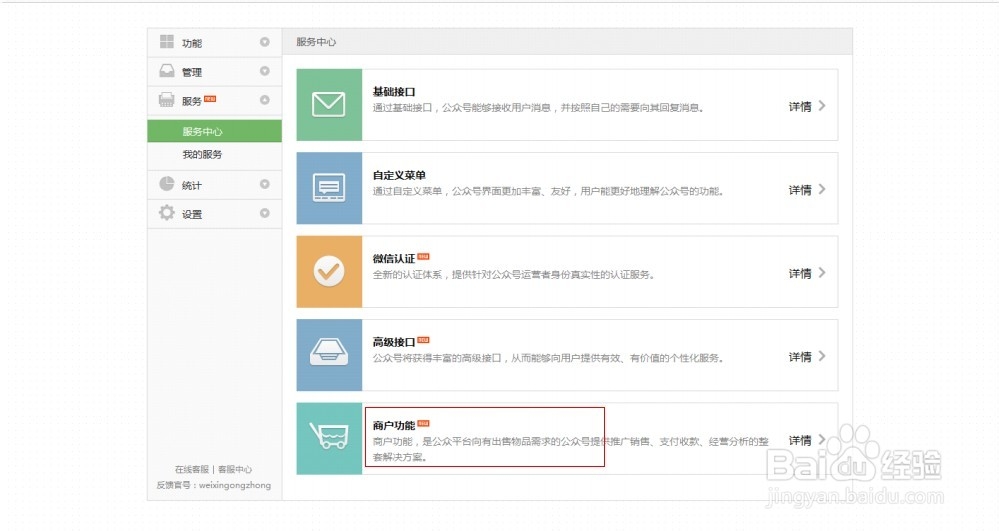Click the teal shopping cart icon of 商户功能
This screenshot has height=531, width=999.
[329, 439]
